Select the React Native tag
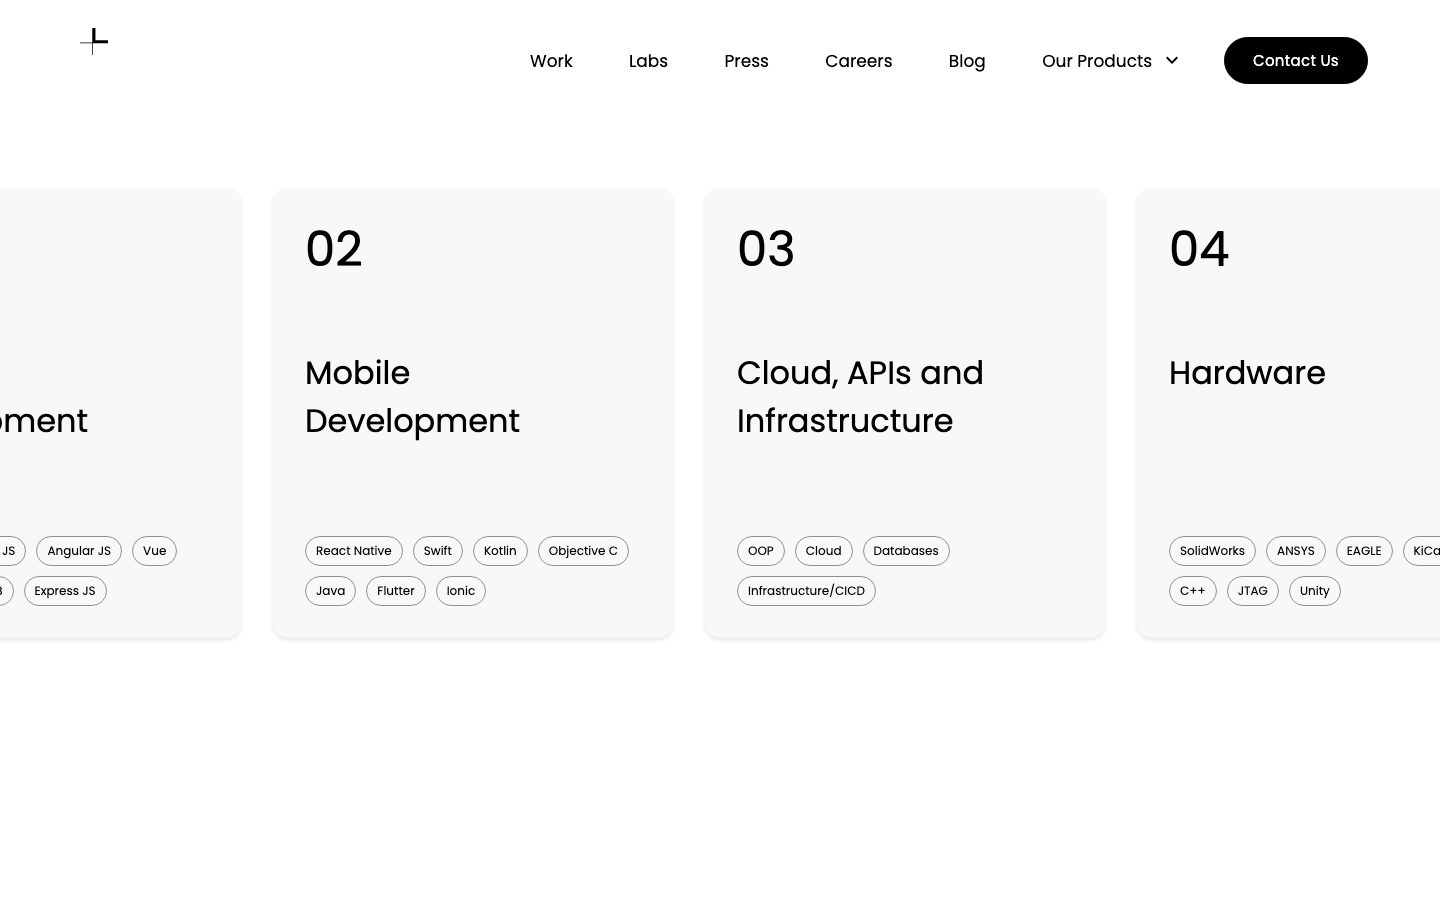The width and height of the screenshot is (1440, 900). click(354, 551)
